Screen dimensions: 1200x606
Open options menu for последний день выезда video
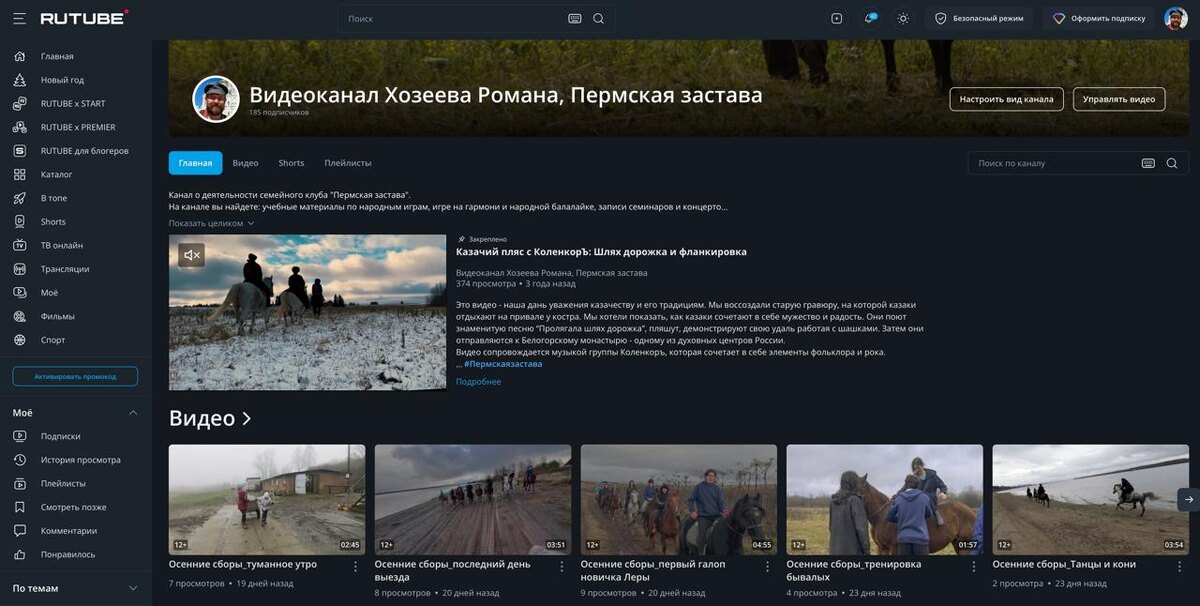[x=561, y=566]
